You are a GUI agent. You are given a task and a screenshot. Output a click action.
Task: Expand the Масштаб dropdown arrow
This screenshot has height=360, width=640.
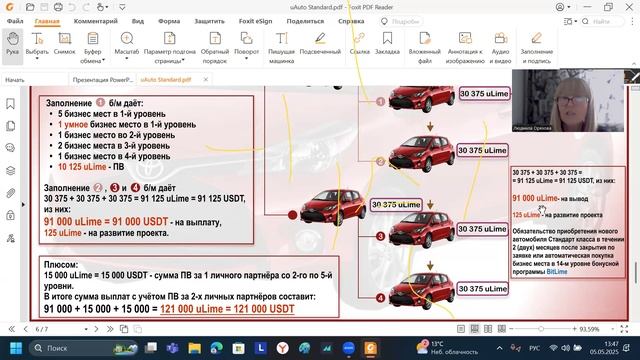click(127, 59)
